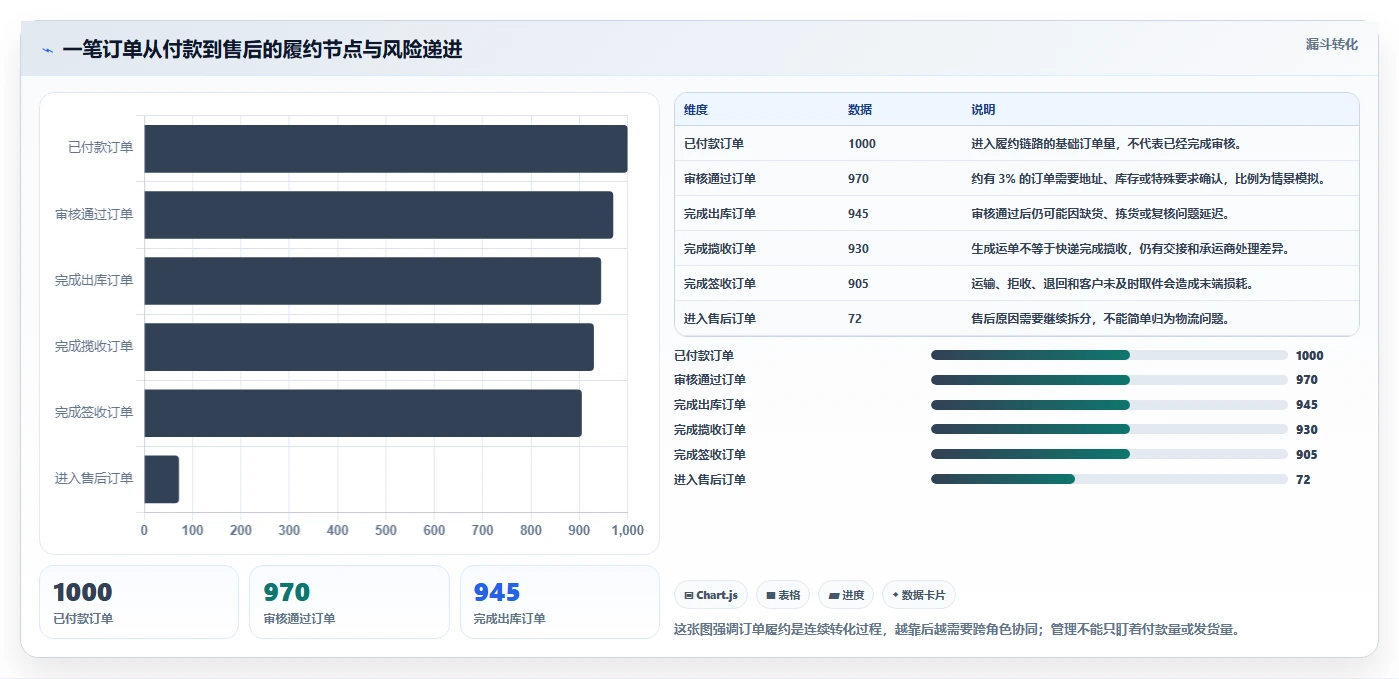Click the table cell 完成签收订单

(720, 284)
